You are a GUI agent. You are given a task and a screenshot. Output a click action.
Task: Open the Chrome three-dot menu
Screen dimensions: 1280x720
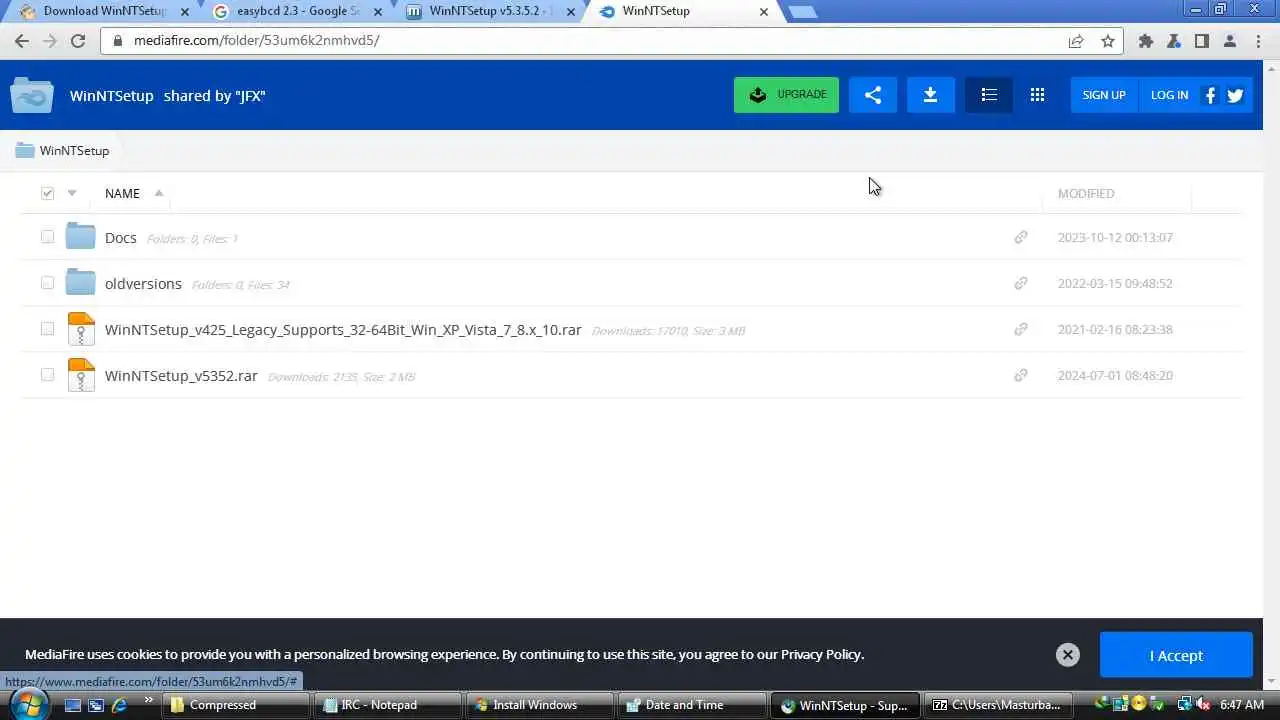click(1258, 41)
